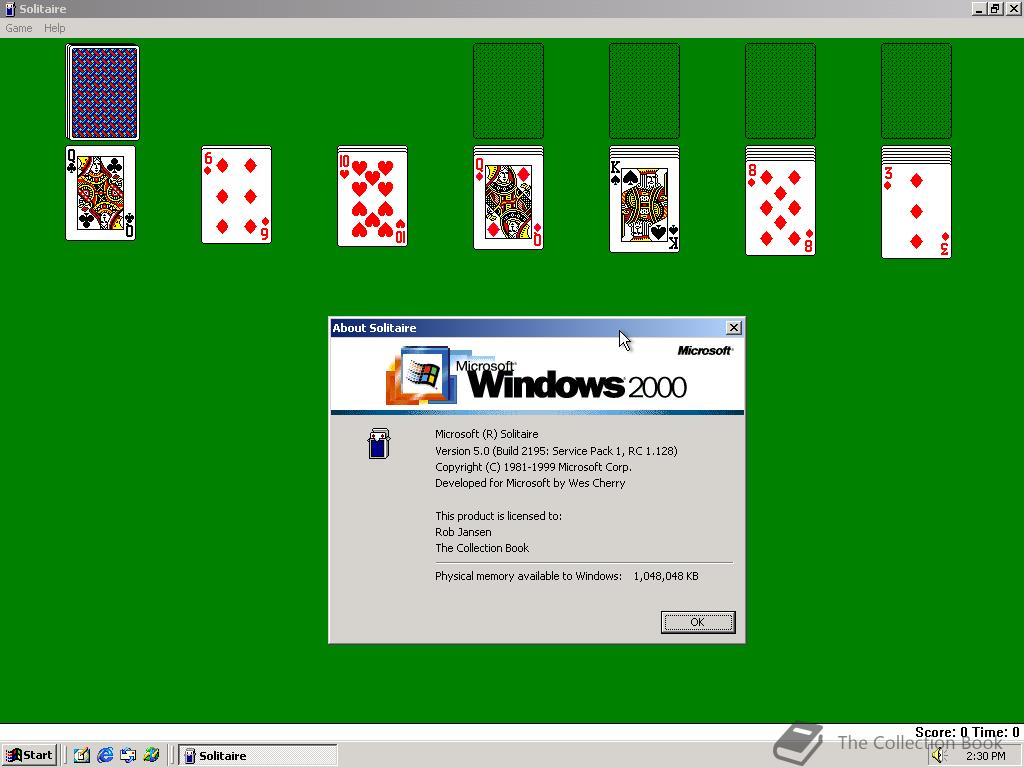Select the Six of Diamonds card

point(236,195)
